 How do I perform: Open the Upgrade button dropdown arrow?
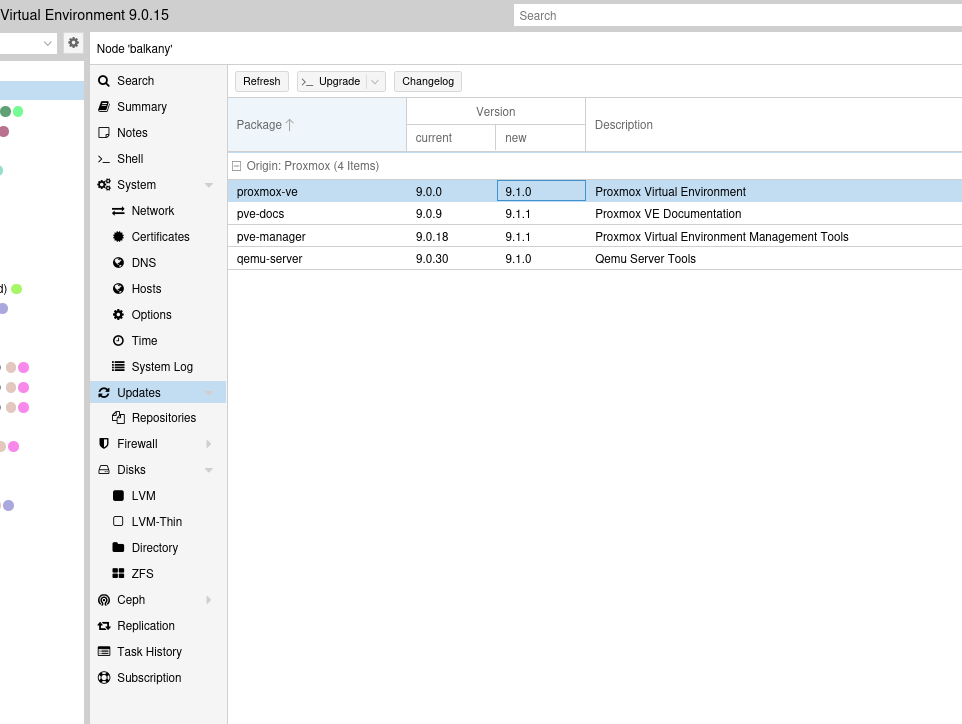(x=376, y=82)
